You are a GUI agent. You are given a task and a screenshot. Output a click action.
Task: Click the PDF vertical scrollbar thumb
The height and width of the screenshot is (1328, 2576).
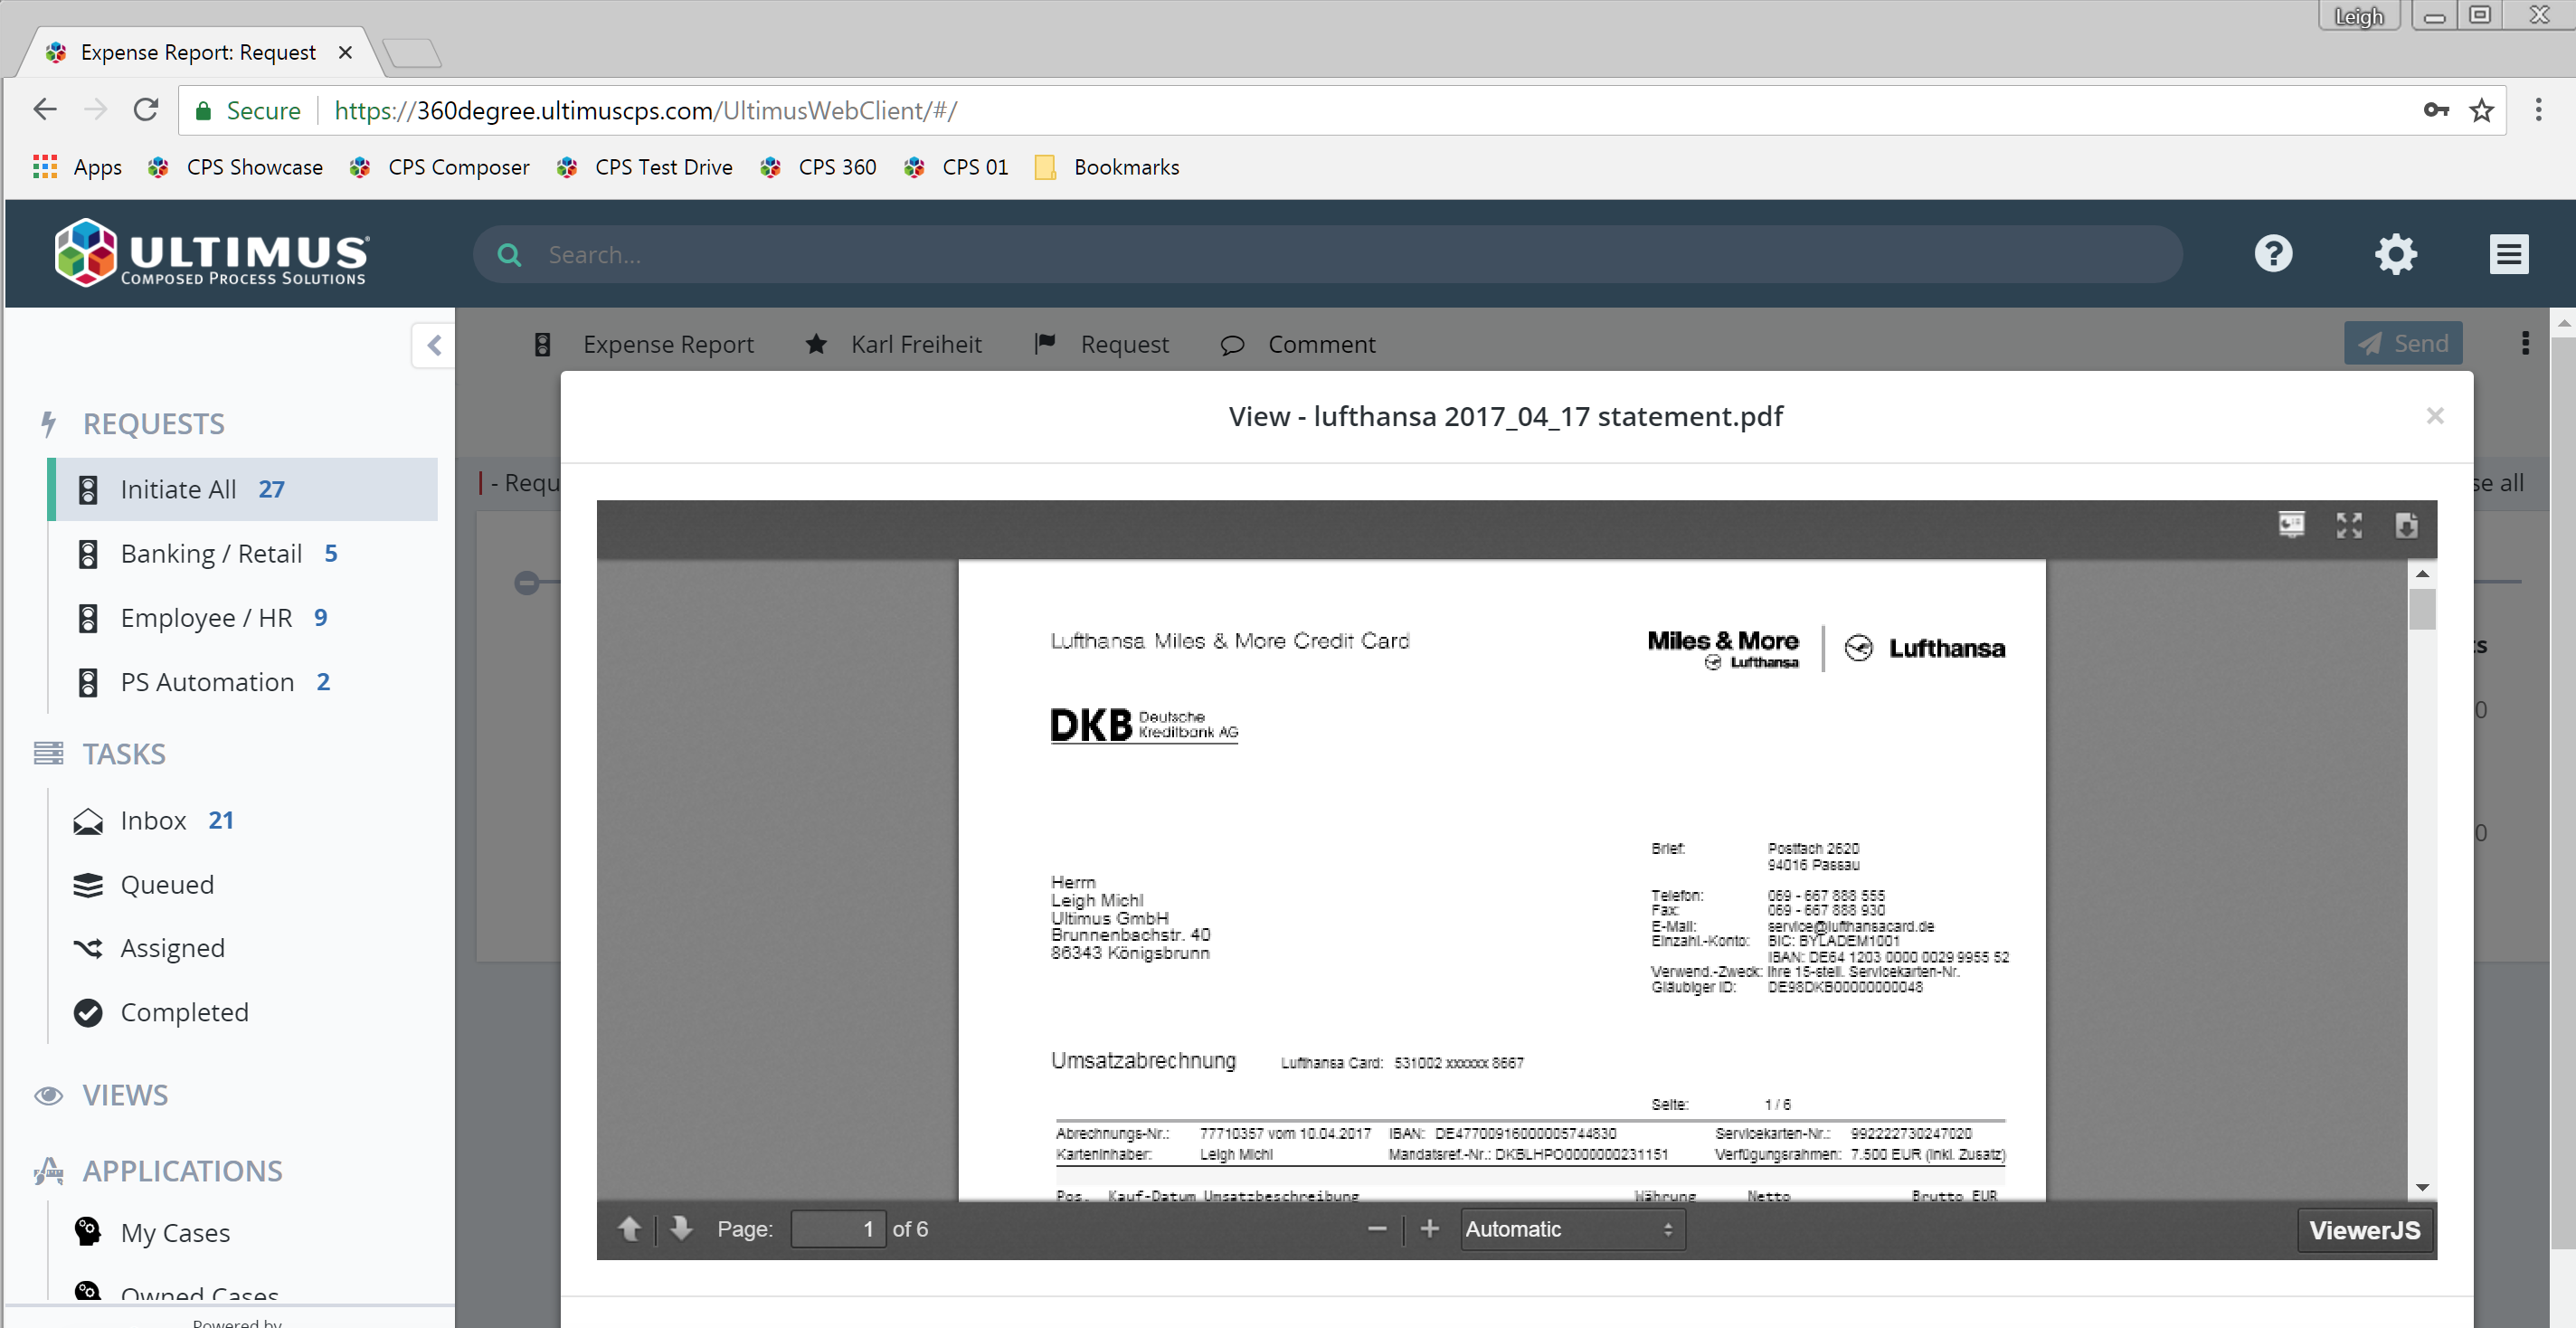(2422, 609)
